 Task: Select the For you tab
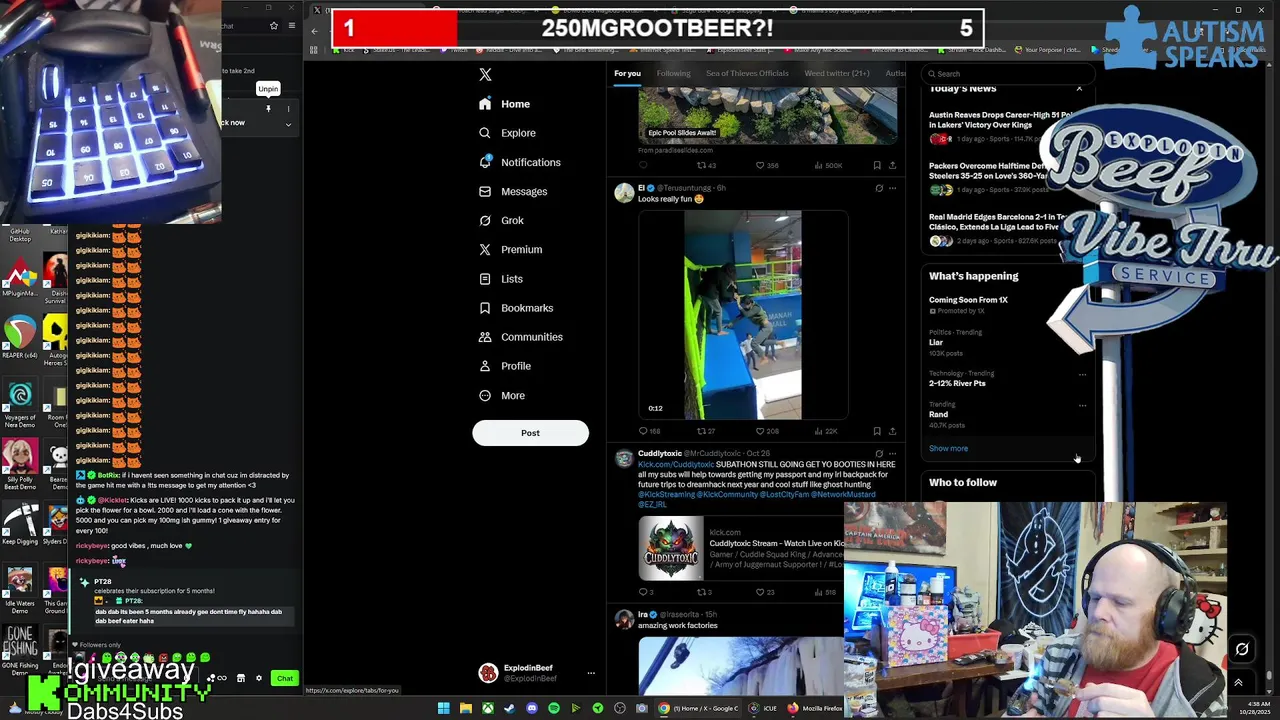627,73
